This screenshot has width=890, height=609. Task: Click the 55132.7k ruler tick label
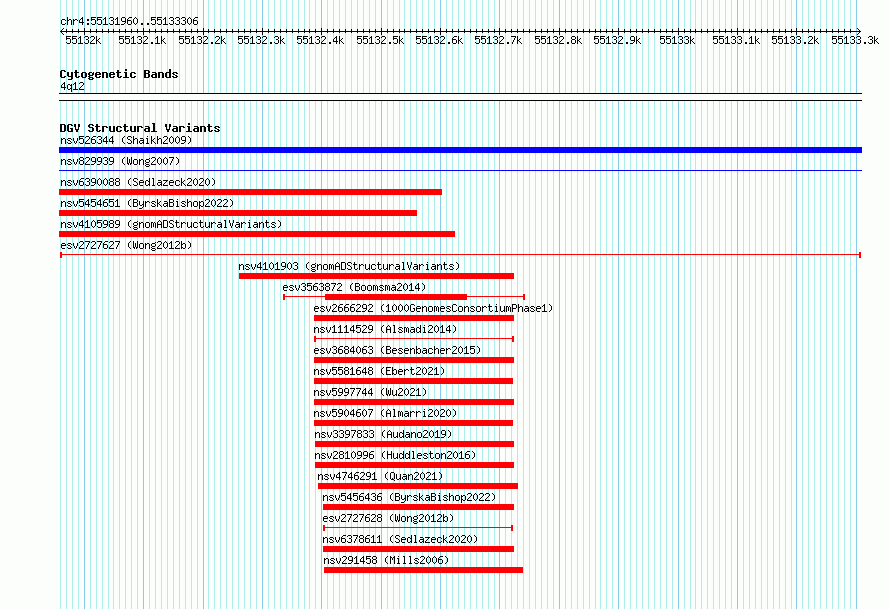click(x=498, y=40)
